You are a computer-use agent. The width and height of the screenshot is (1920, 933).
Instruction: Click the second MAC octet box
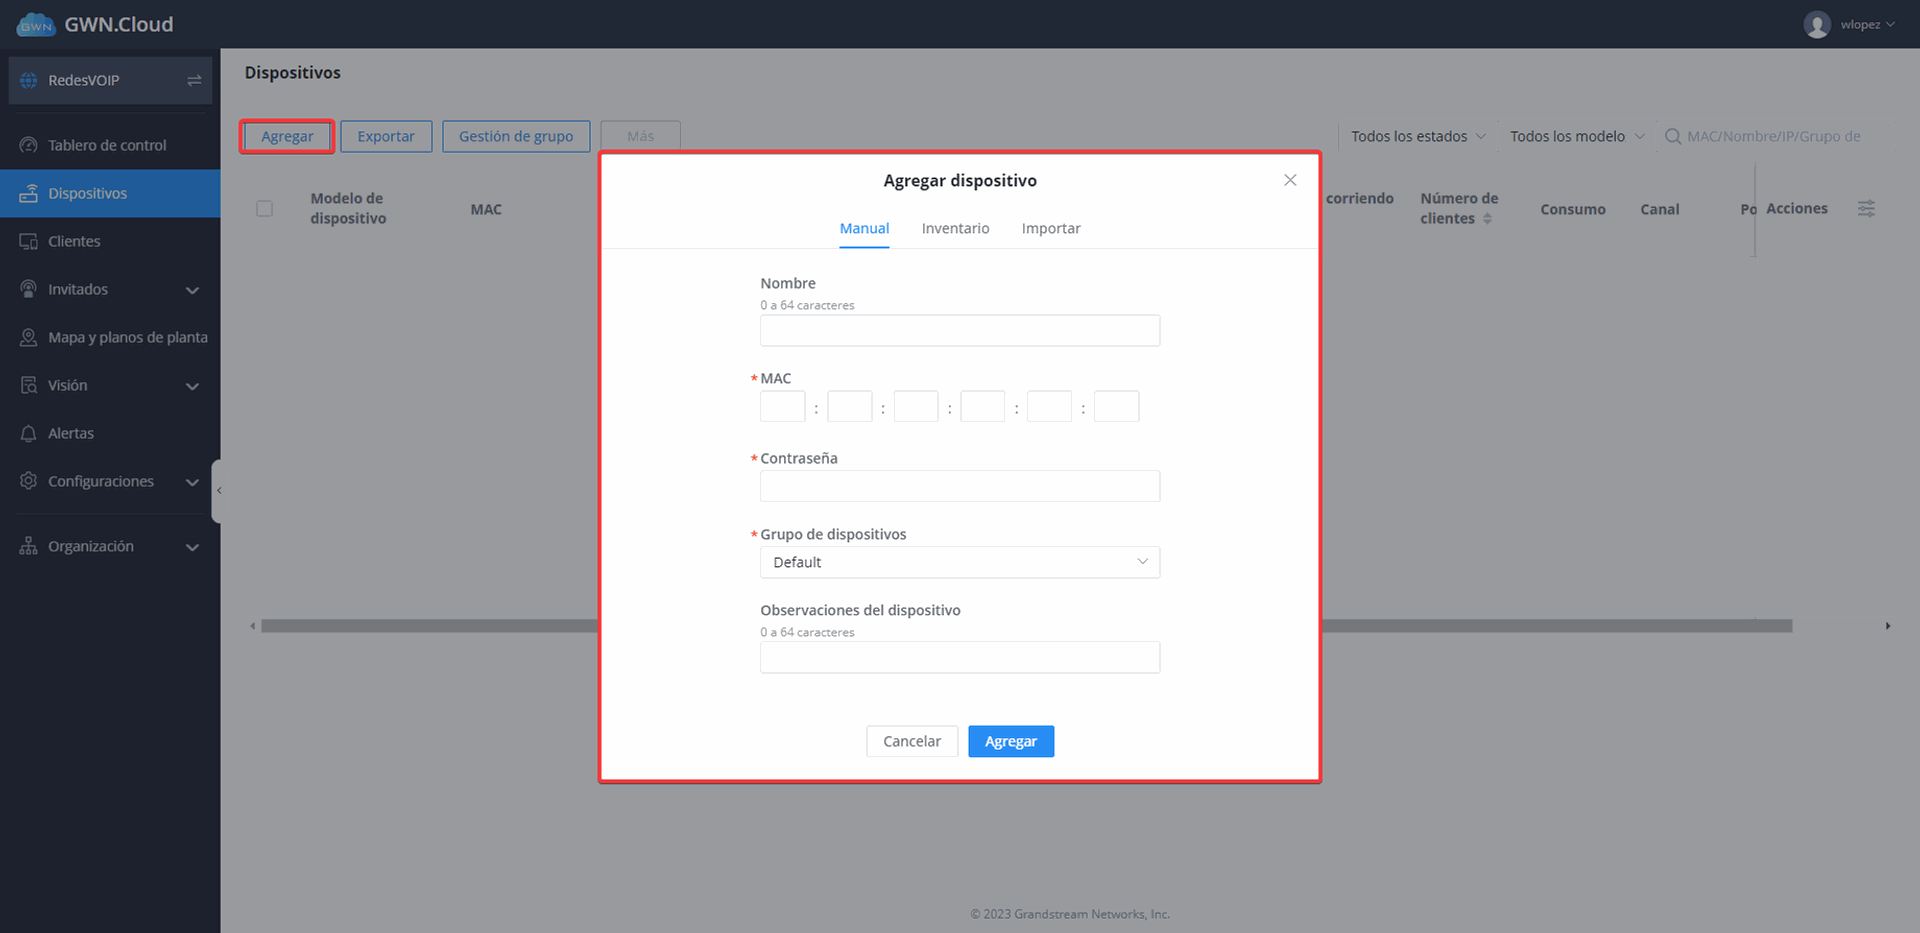pyautogui.click(x=849, y=406)
